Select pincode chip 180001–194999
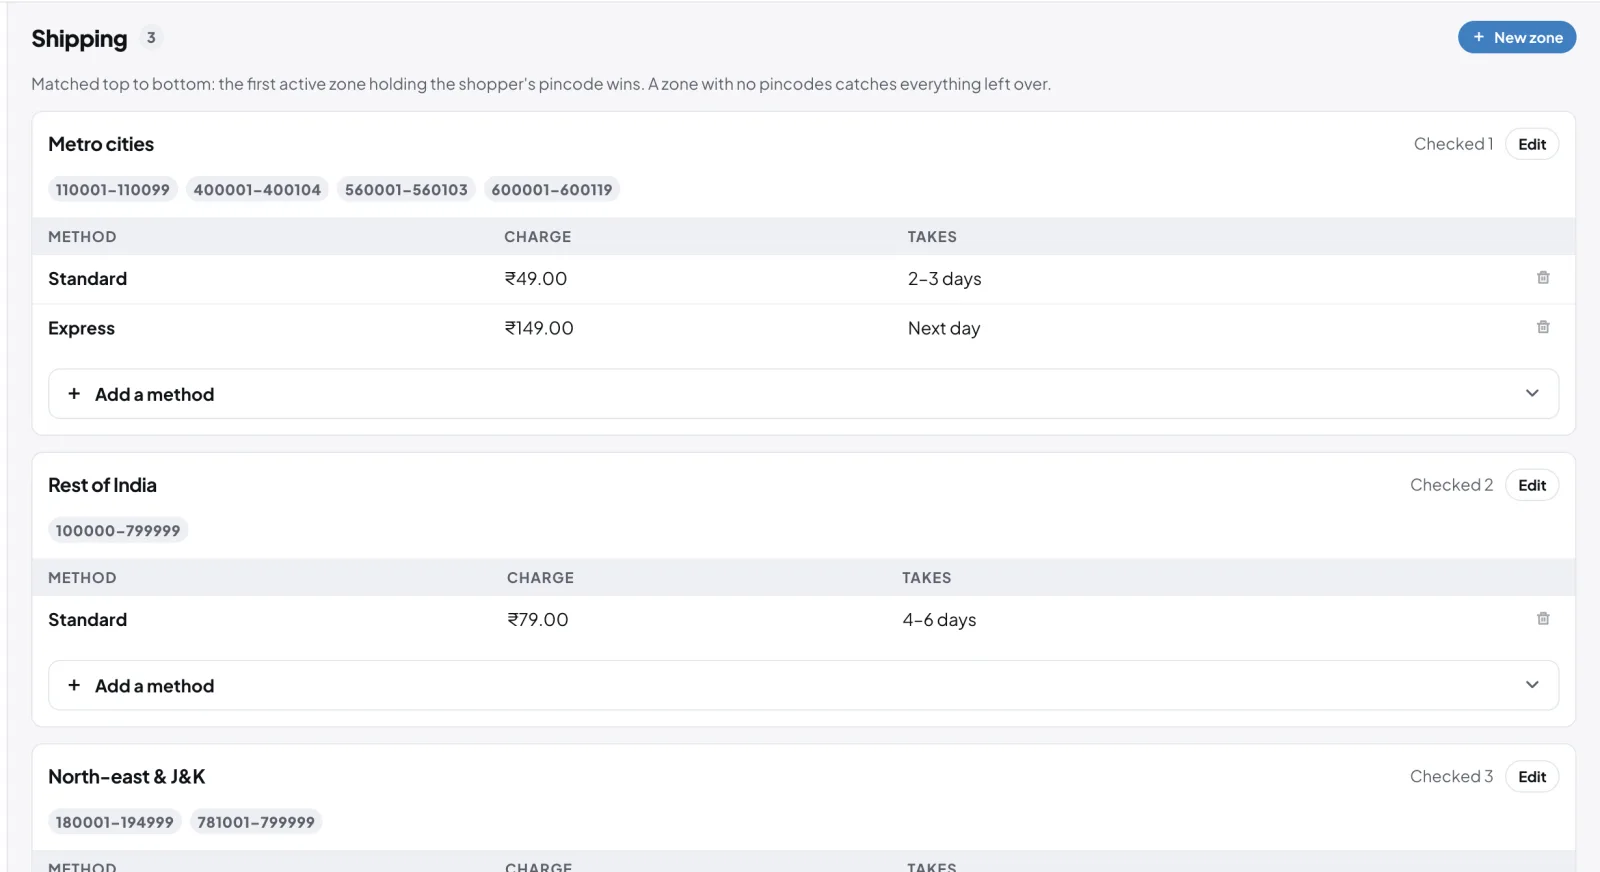The image size is (1600, 872). [115, 822]
